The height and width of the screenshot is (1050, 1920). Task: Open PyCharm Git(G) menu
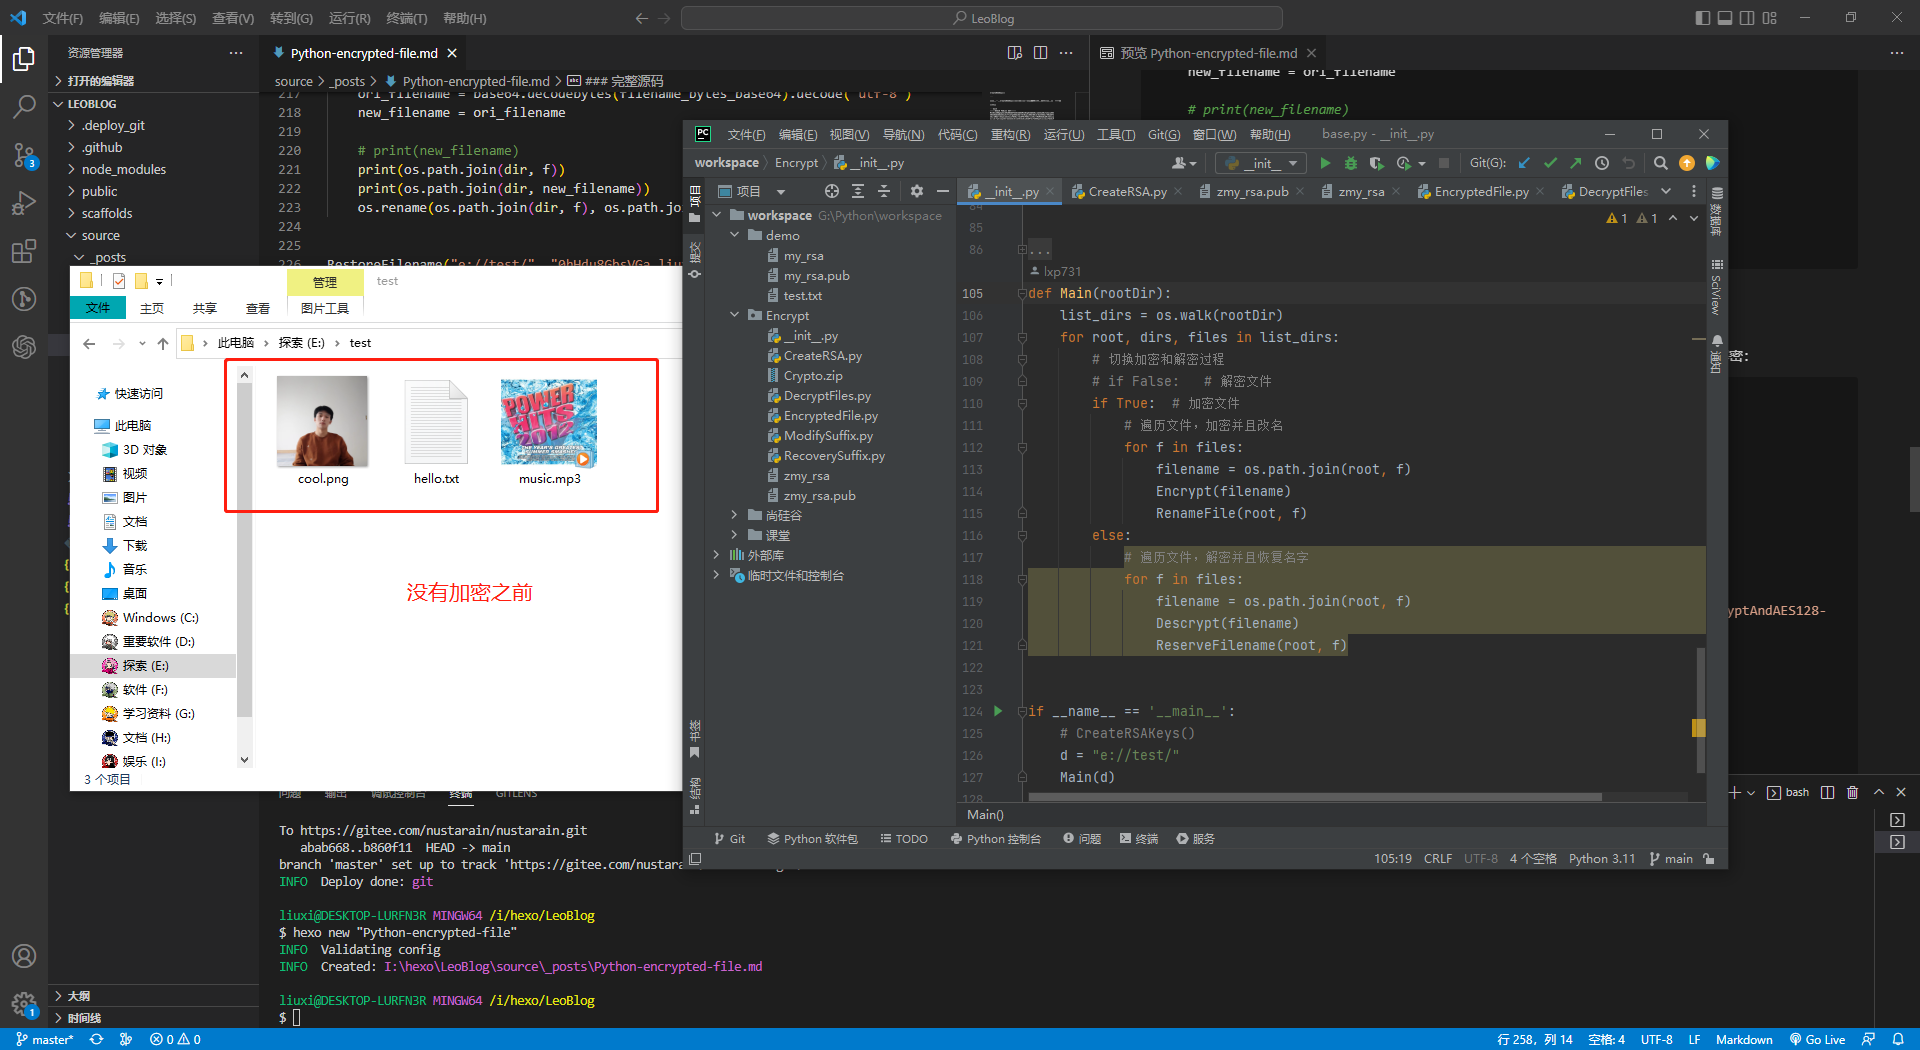(x=1164, y=134)
